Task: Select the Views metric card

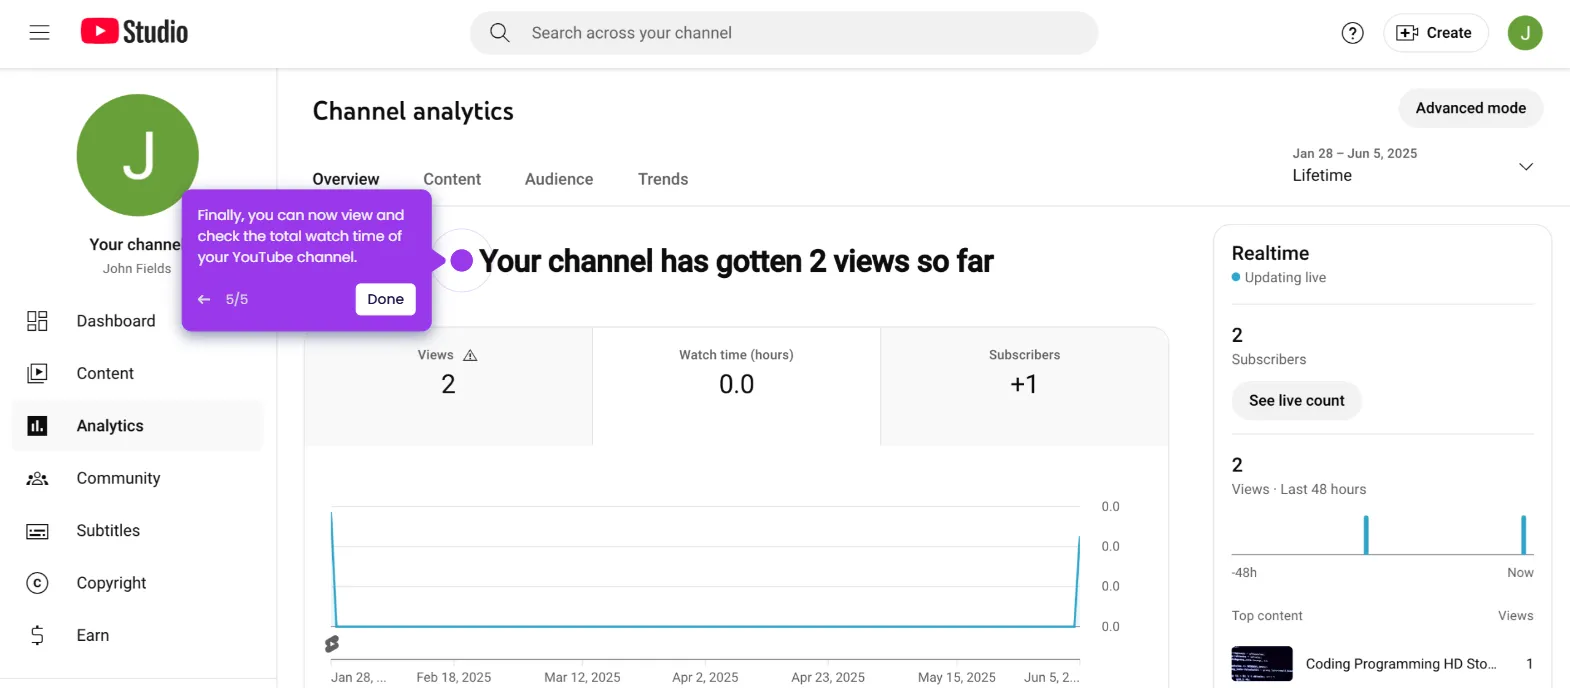Action: coord(448,385)
